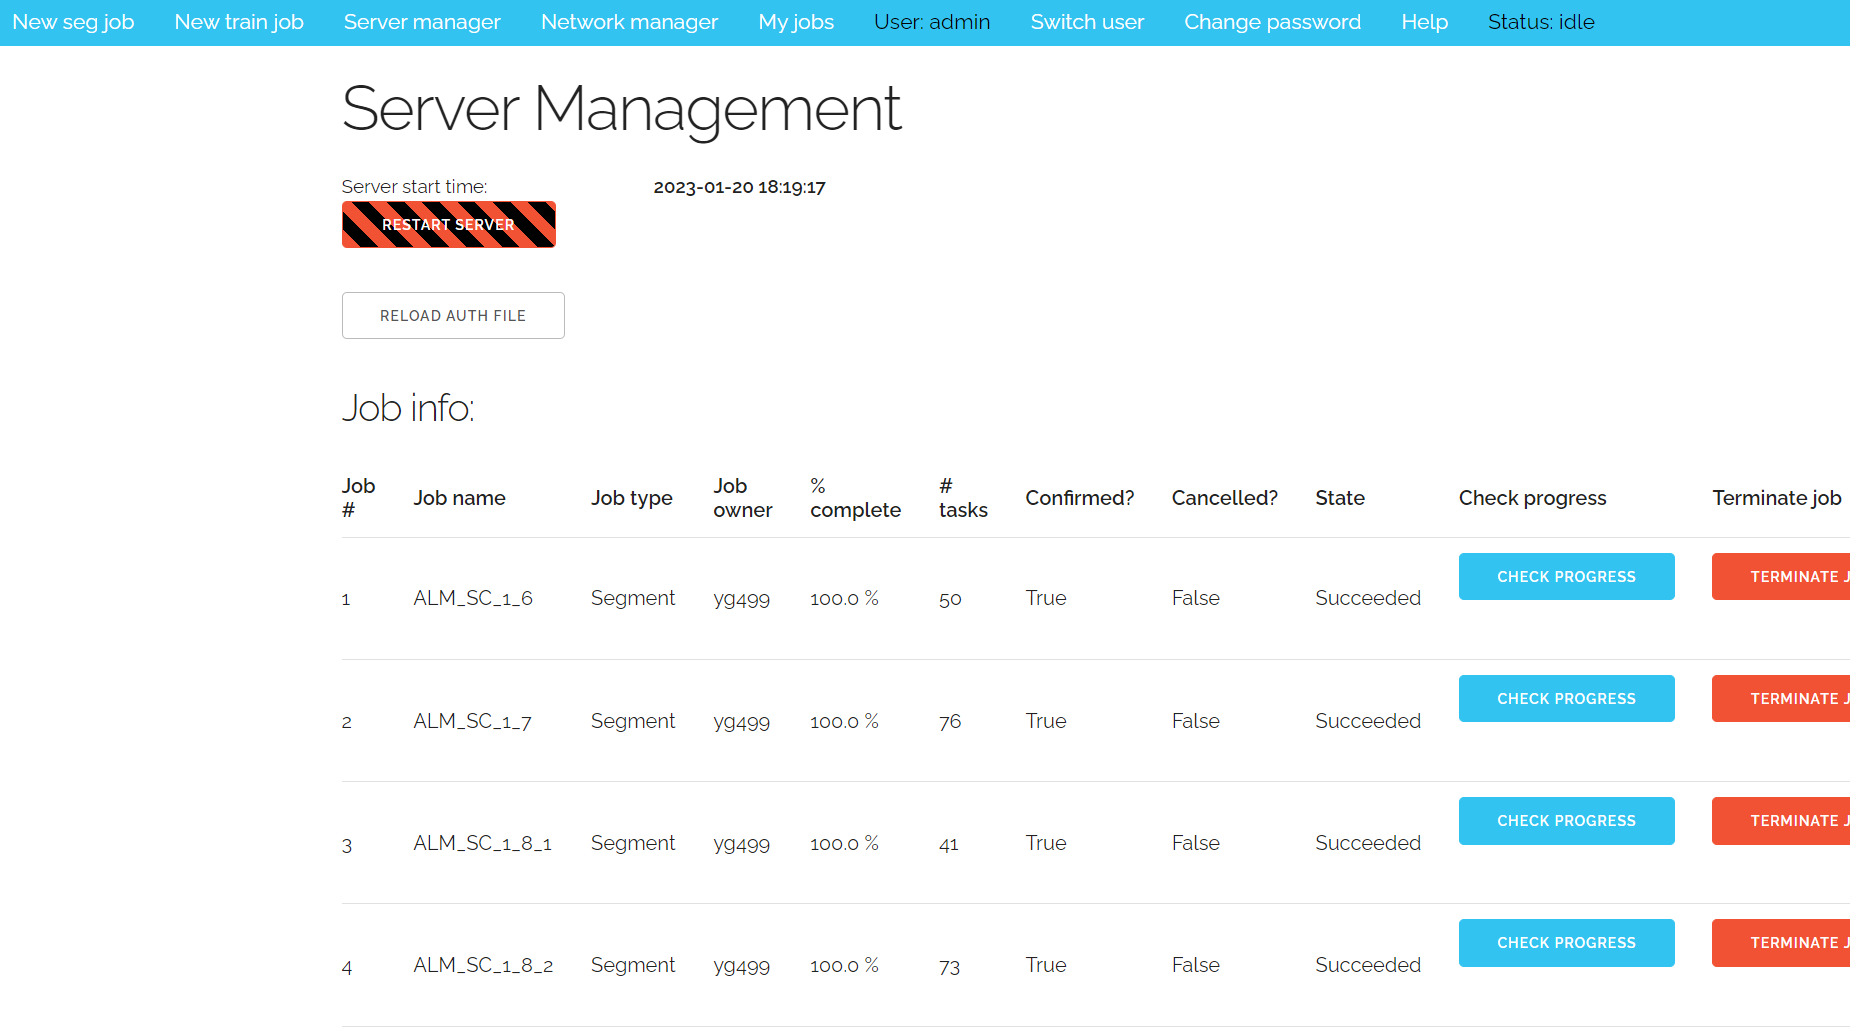Screen dimensions: 1850x1032
Task: Click the task count 41
Action: pos(949,844)
